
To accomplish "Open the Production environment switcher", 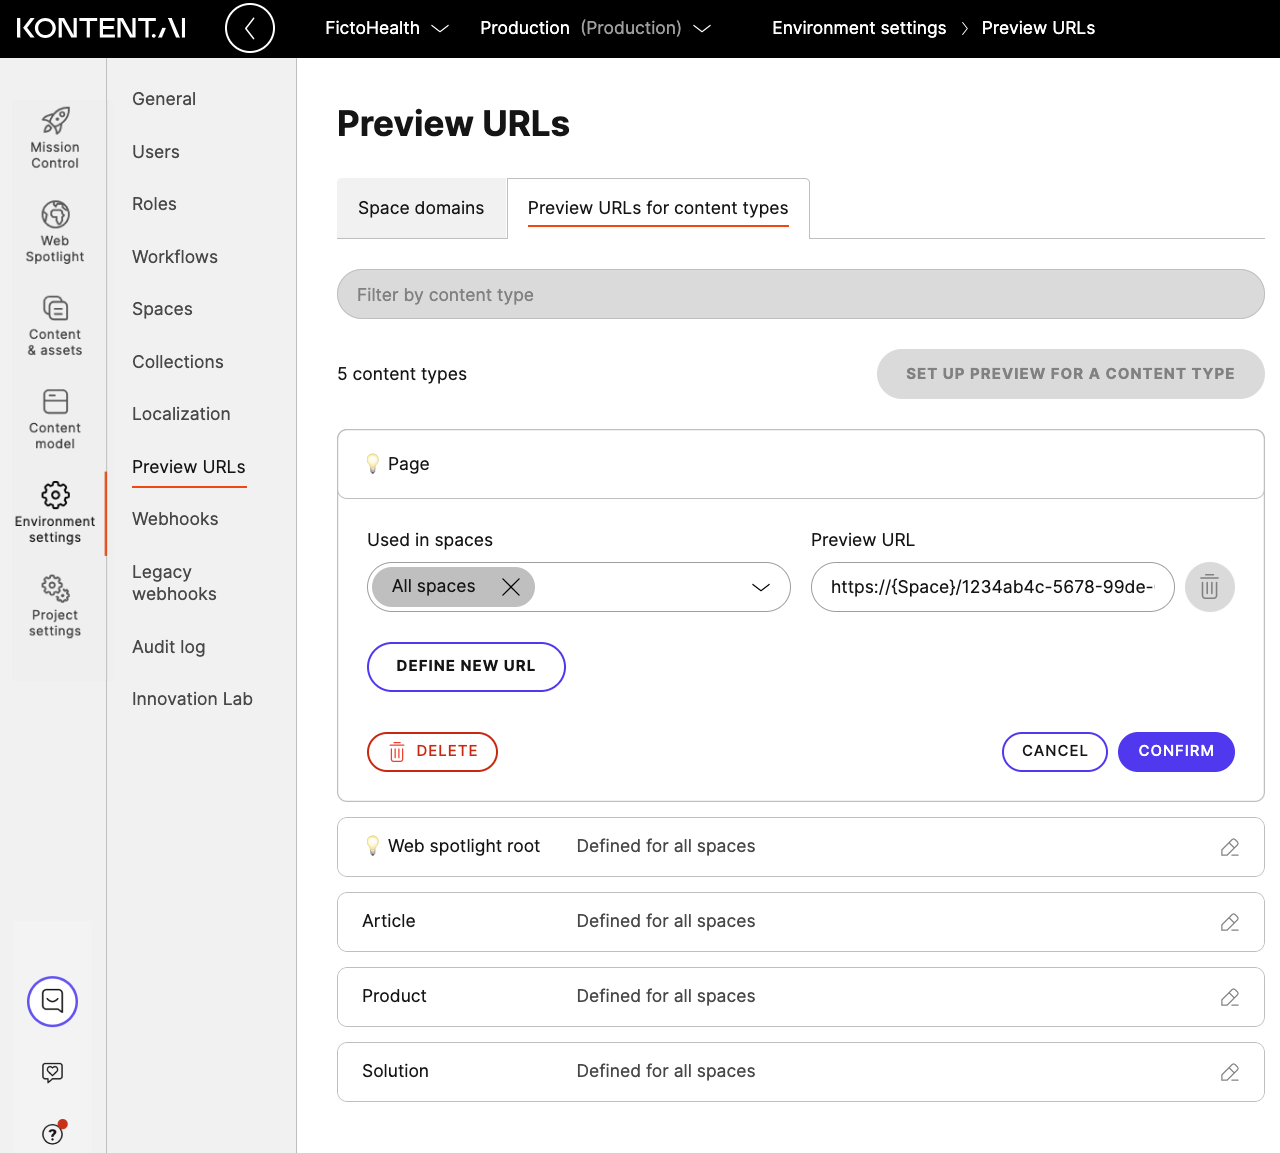I will [596, 28].
